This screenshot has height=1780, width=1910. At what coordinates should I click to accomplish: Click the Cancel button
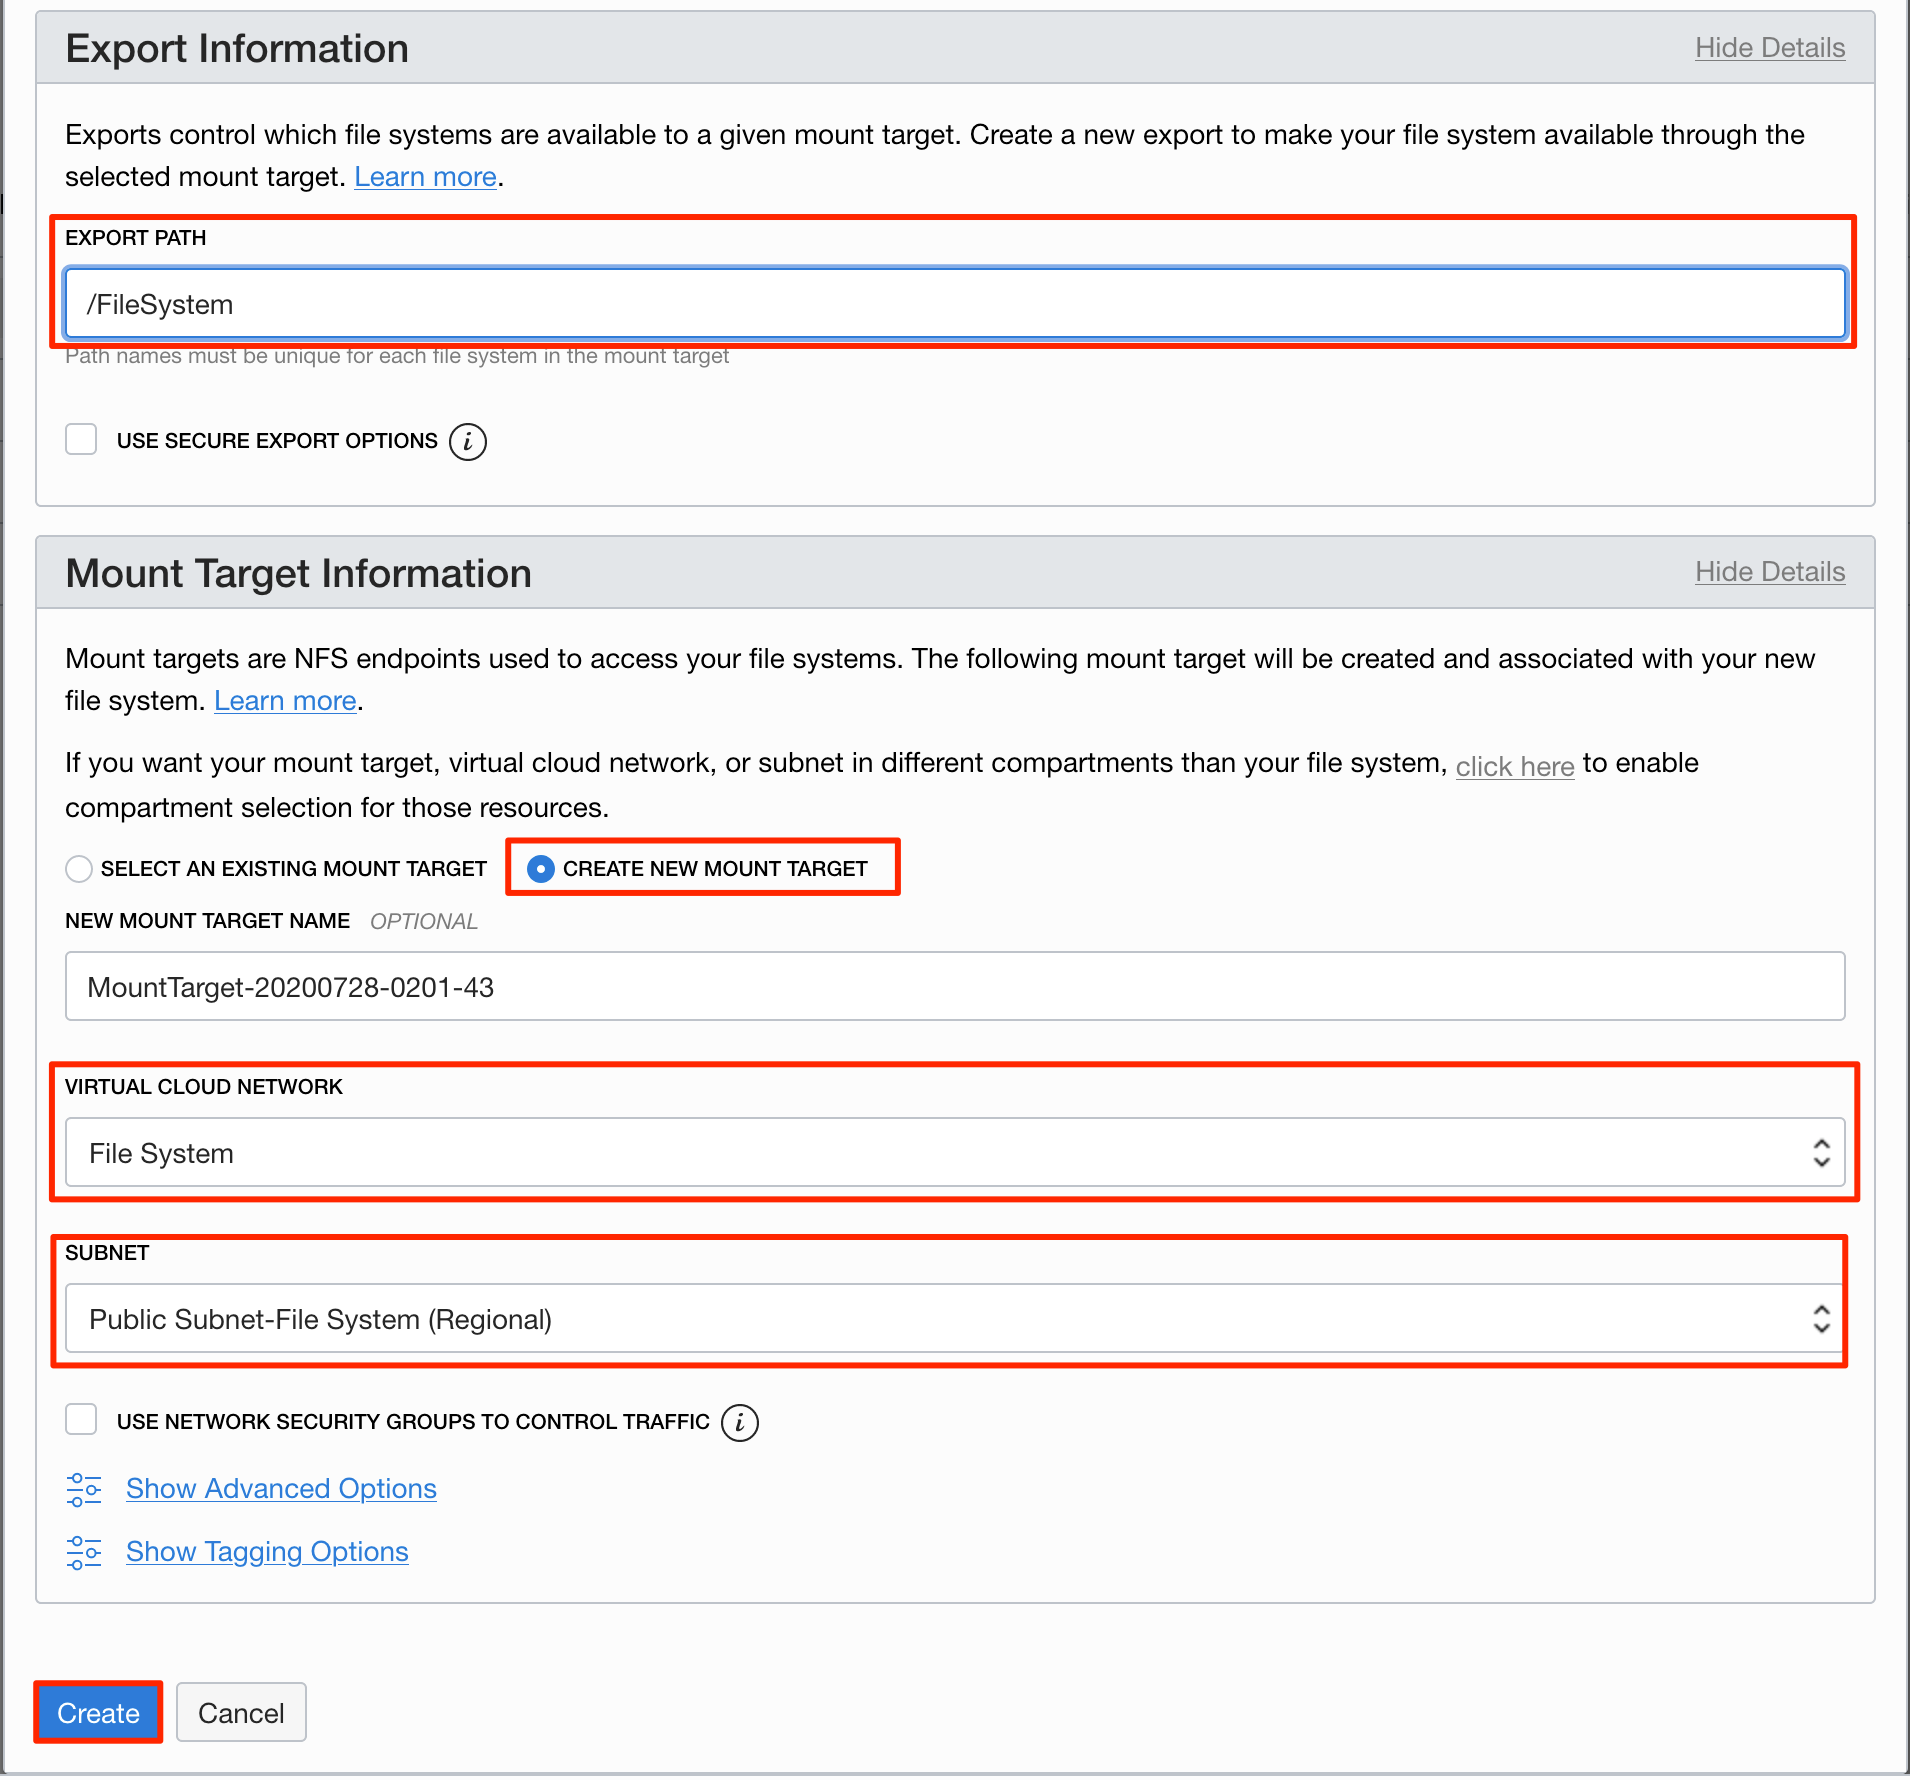click(241, 1713)
